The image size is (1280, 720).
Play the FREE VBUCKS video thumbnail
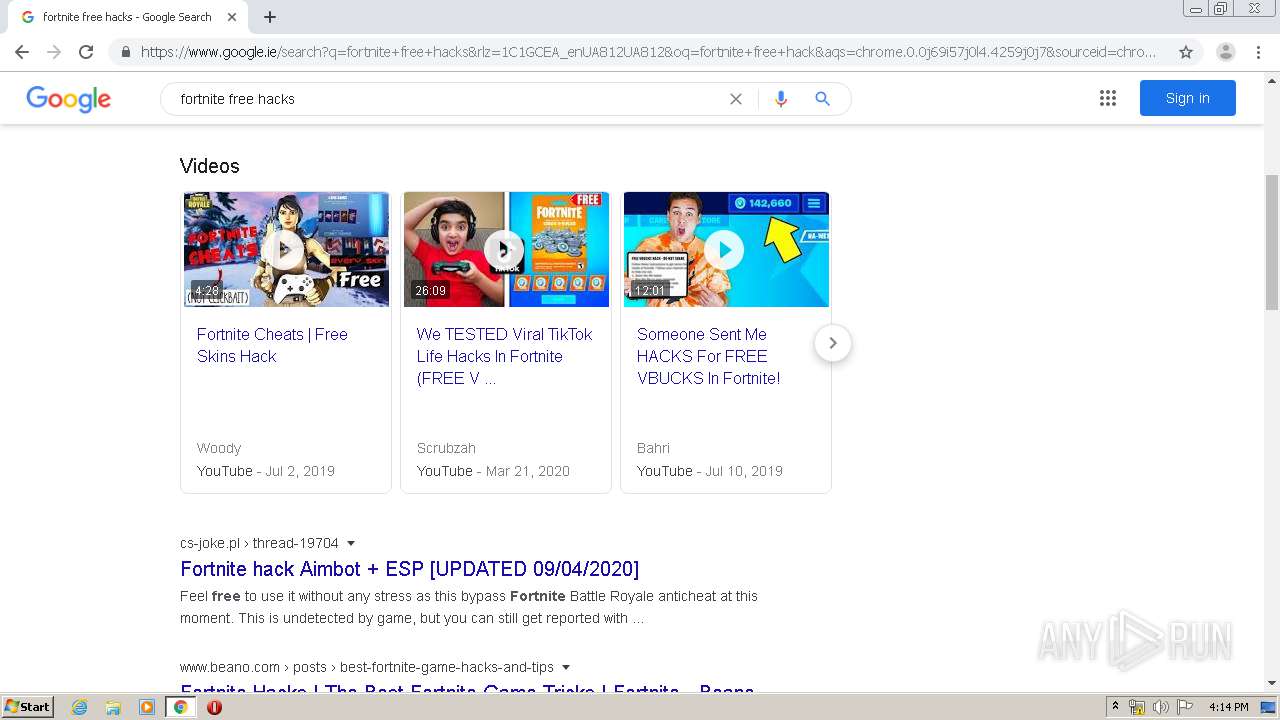click(x=726, y=249)
